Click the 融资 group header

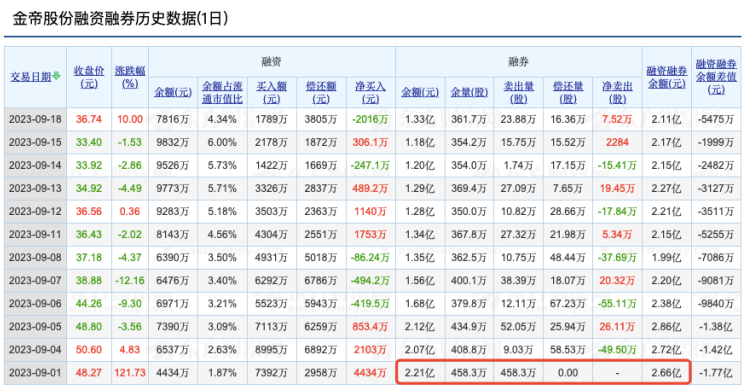pyautogui.click(x=272, y=61)
